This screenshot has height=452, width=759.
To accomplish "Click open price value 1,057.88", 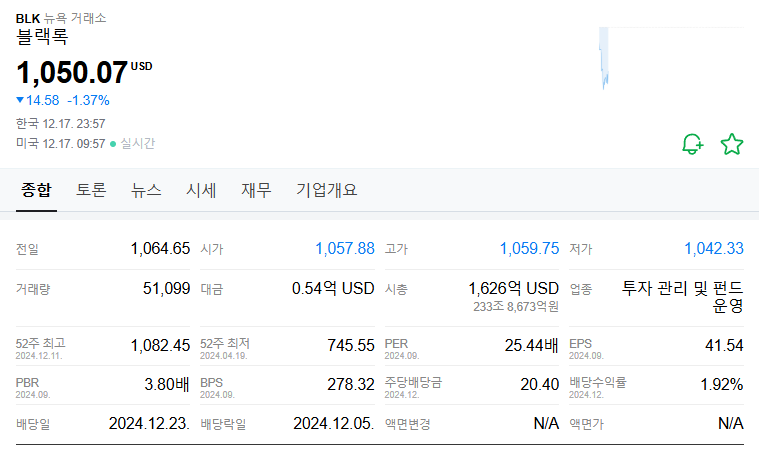I will (345, 249).
